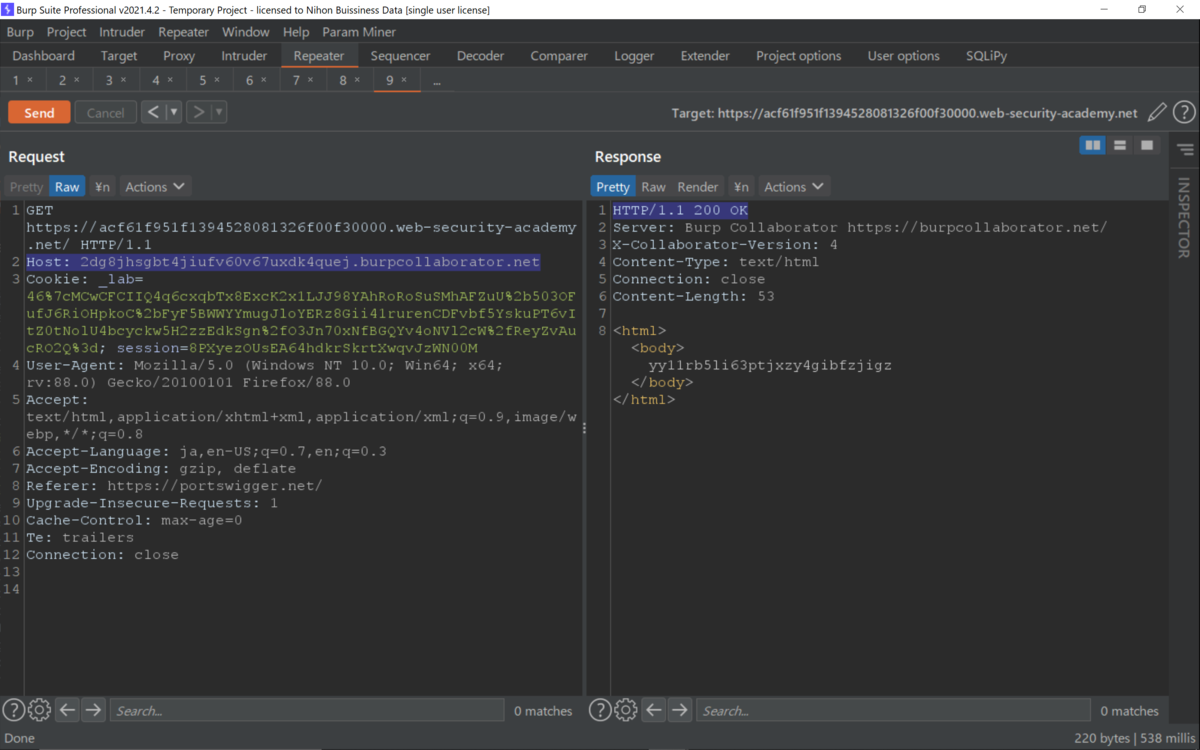Switch to the Target tab
This screenshot has height=750, width=1200.
[119, 56]
